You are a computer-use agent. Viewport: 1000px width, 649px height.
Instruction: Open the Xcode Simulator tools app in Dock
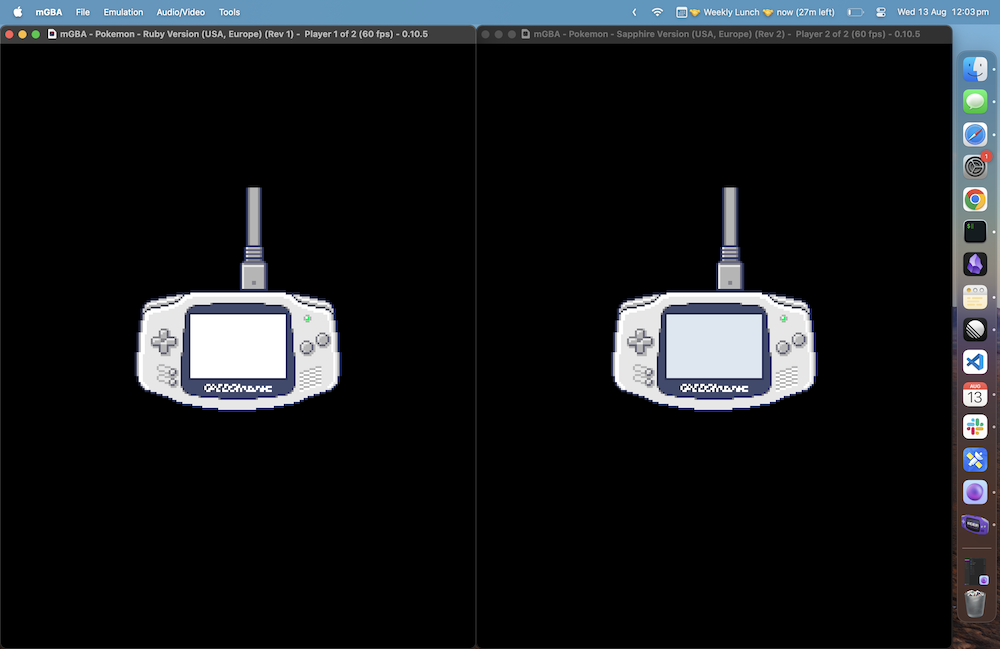(974, 460)
